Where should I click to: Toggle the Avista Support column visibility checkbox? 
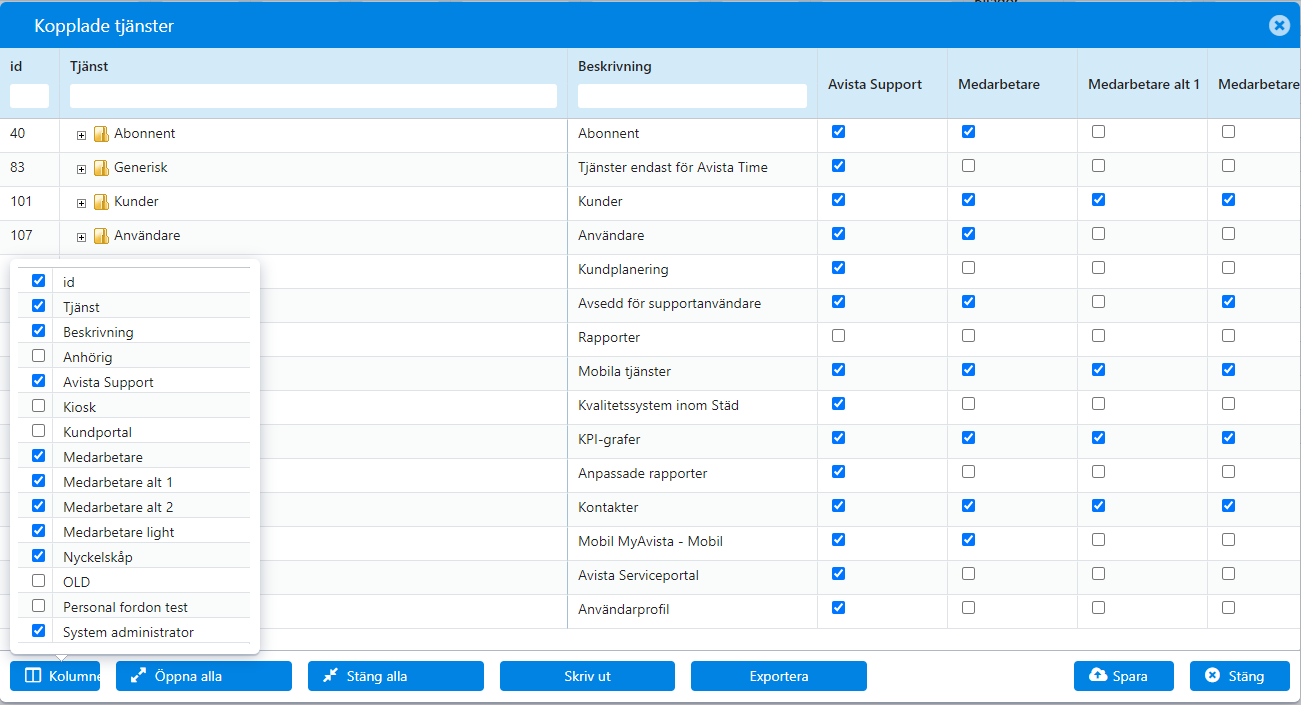38,381
